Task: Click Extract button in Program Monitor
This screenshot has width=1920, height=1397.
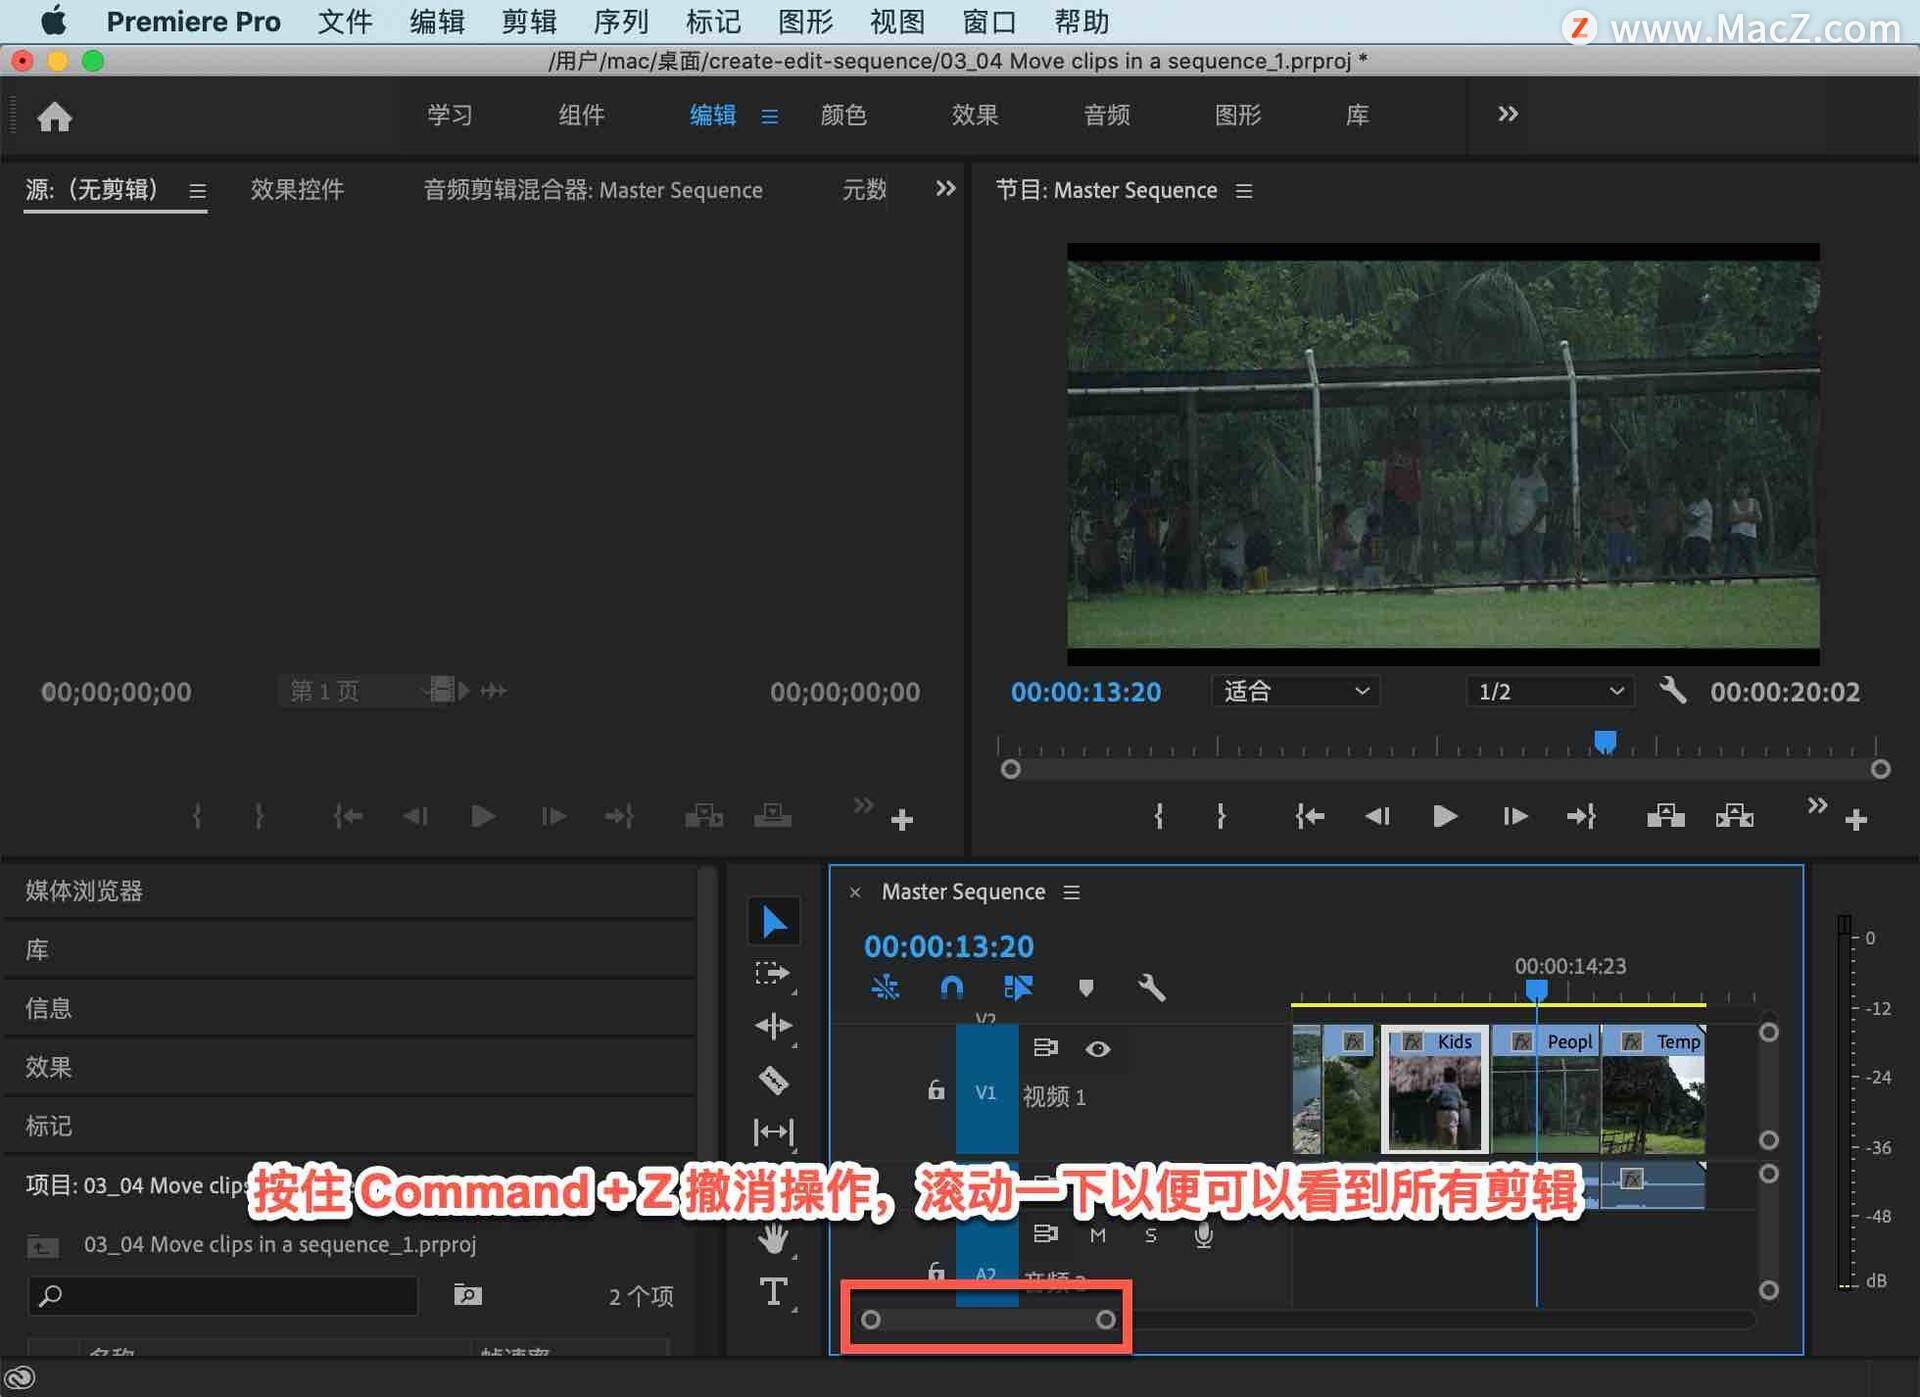Action: point(1735,816)
